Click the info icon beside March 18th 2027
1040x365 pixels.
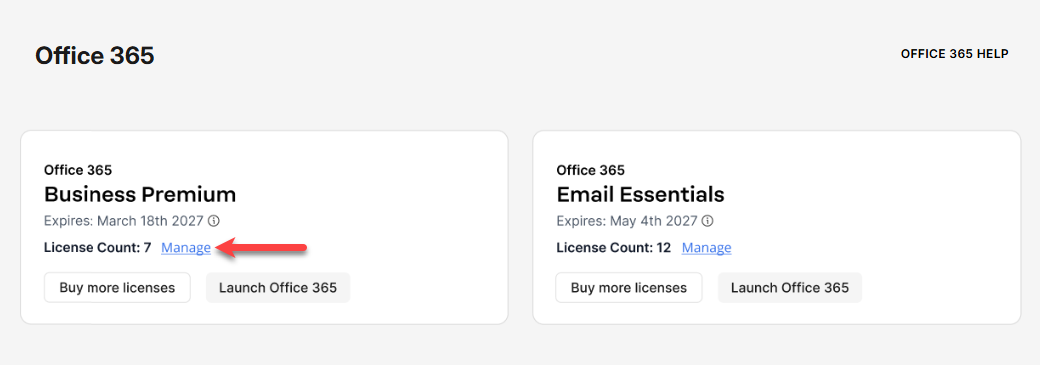[214, 220]
